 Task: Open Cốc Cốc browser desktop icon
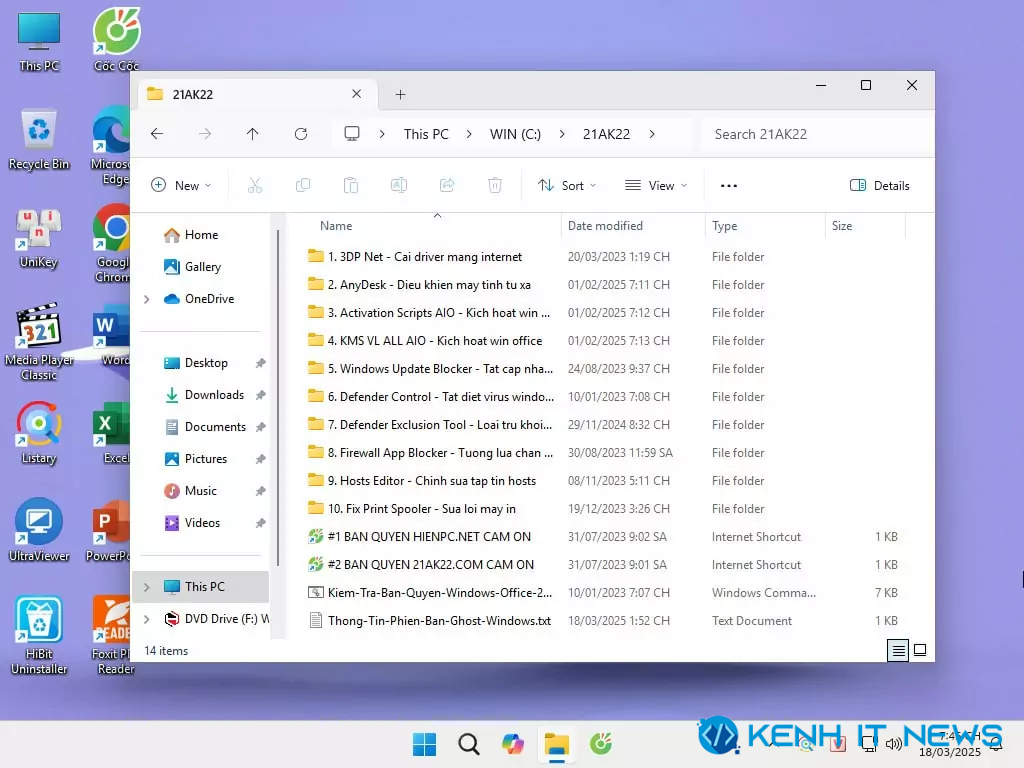click(x=116, y=39)
